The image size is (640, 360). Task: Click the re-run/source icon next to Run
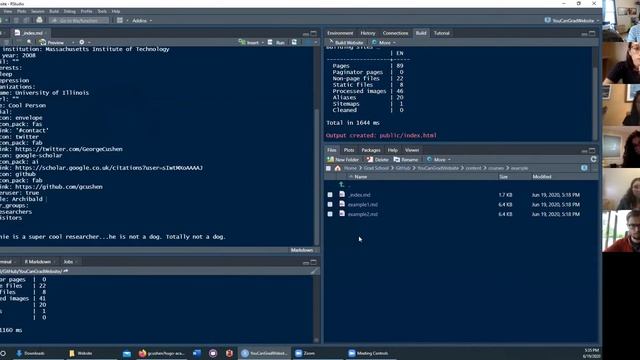(x=294, y=42)
